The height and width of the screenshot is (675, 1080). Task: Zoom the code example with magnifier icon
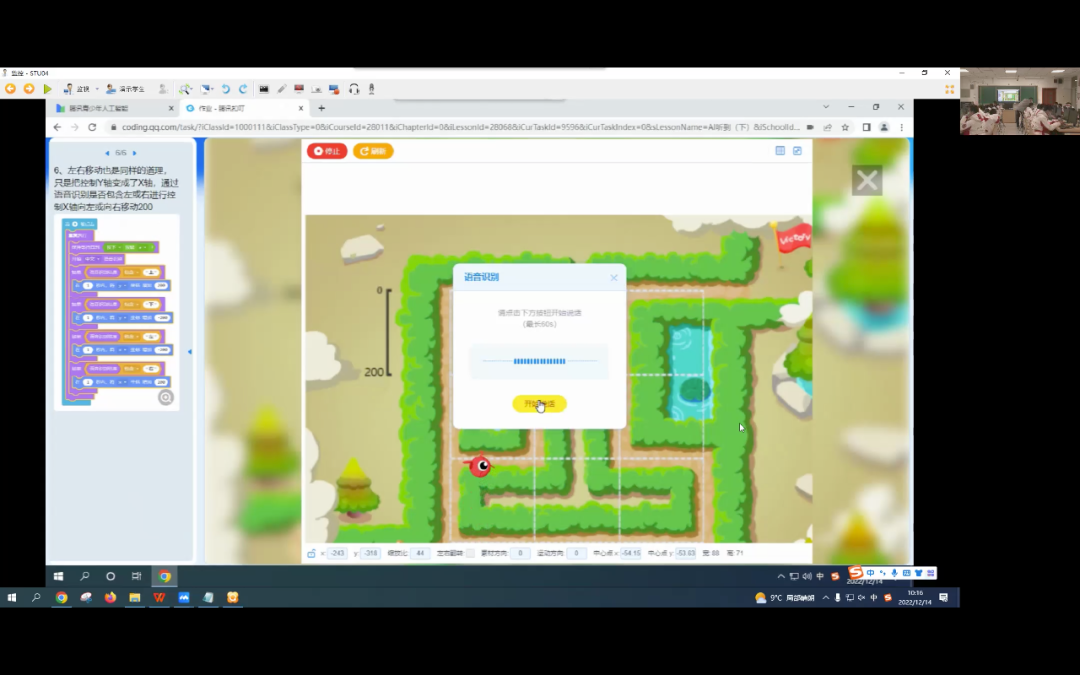[x=165, y=397]
